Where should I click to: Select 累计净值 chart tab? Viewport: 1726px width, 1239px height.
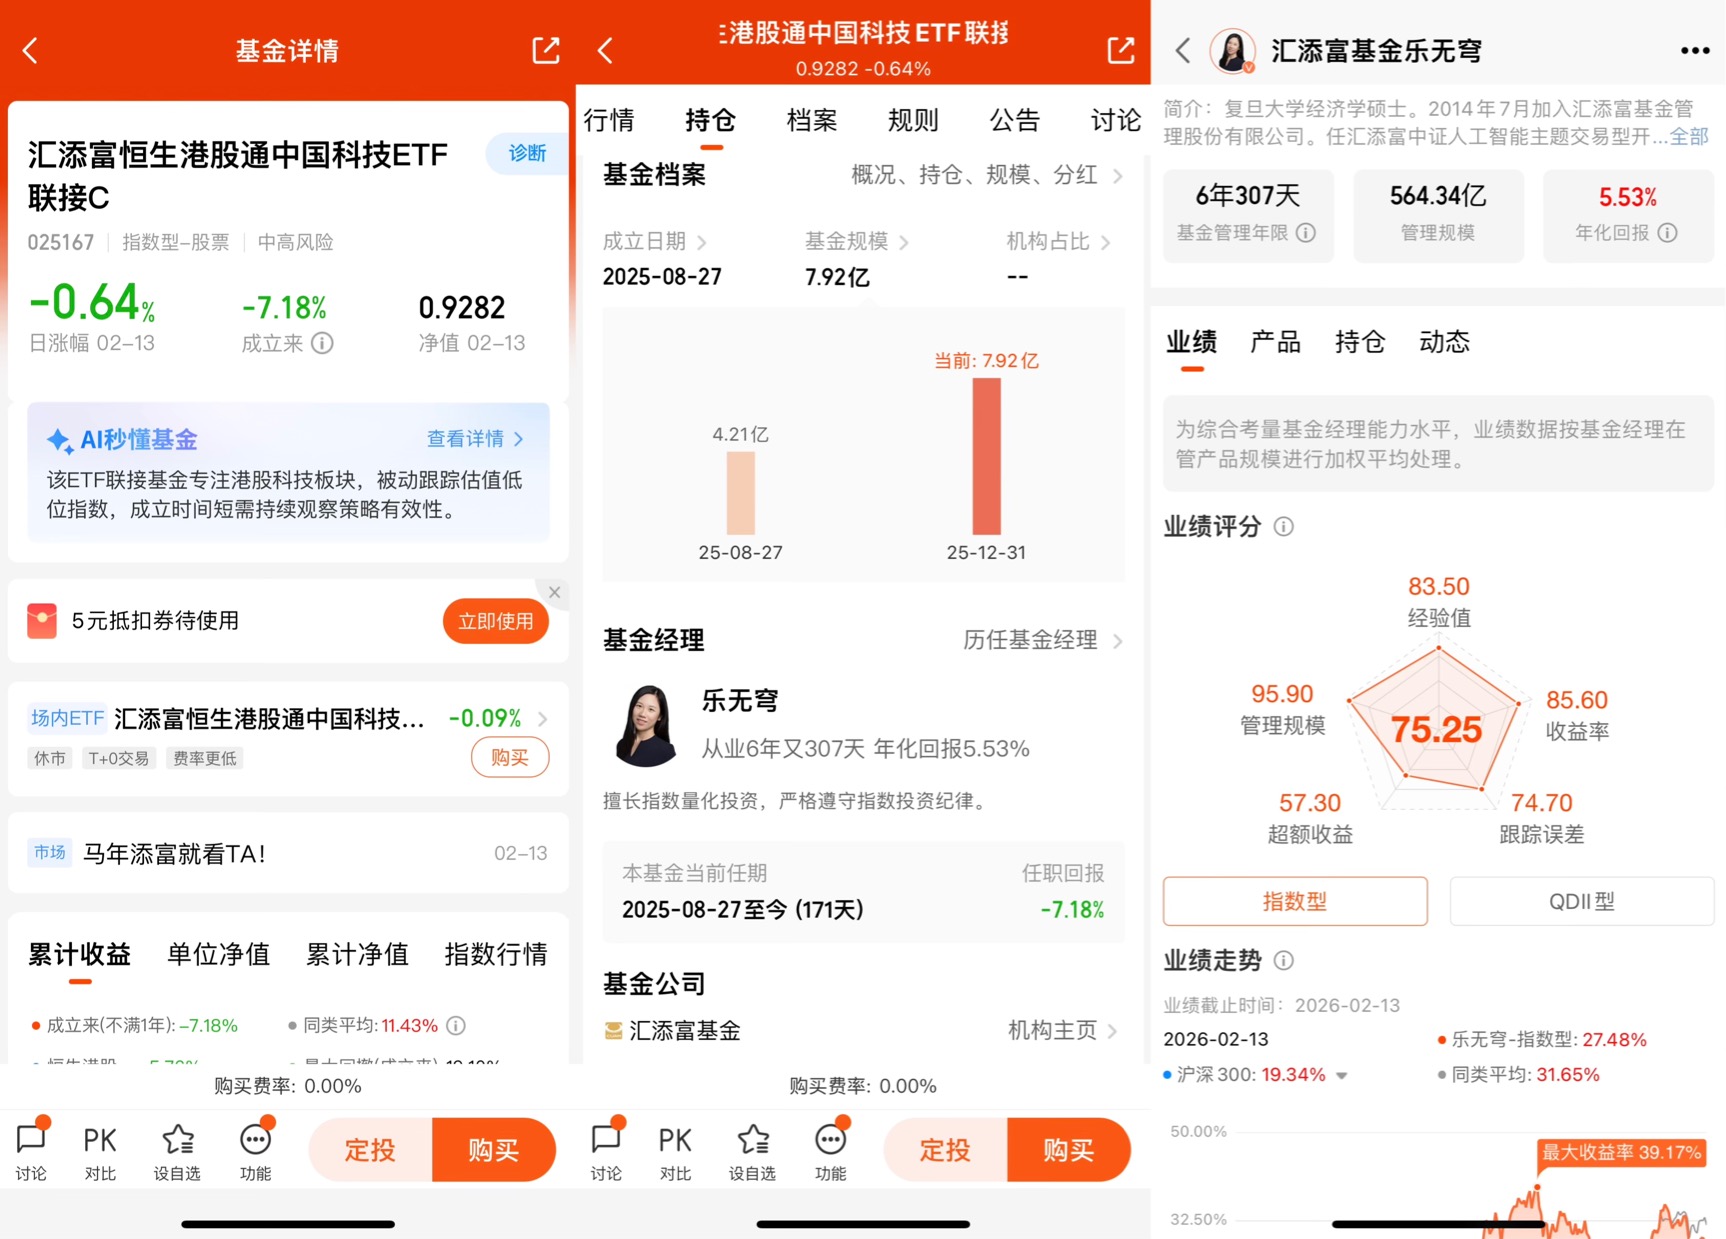click(x=357, y=955)
